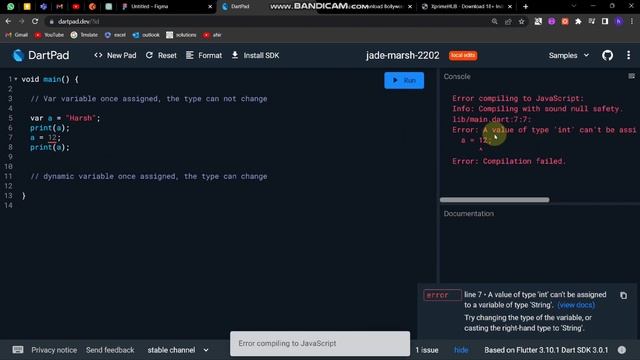Reload the current page
Screen dimensions: 640x360
point(35,21)
